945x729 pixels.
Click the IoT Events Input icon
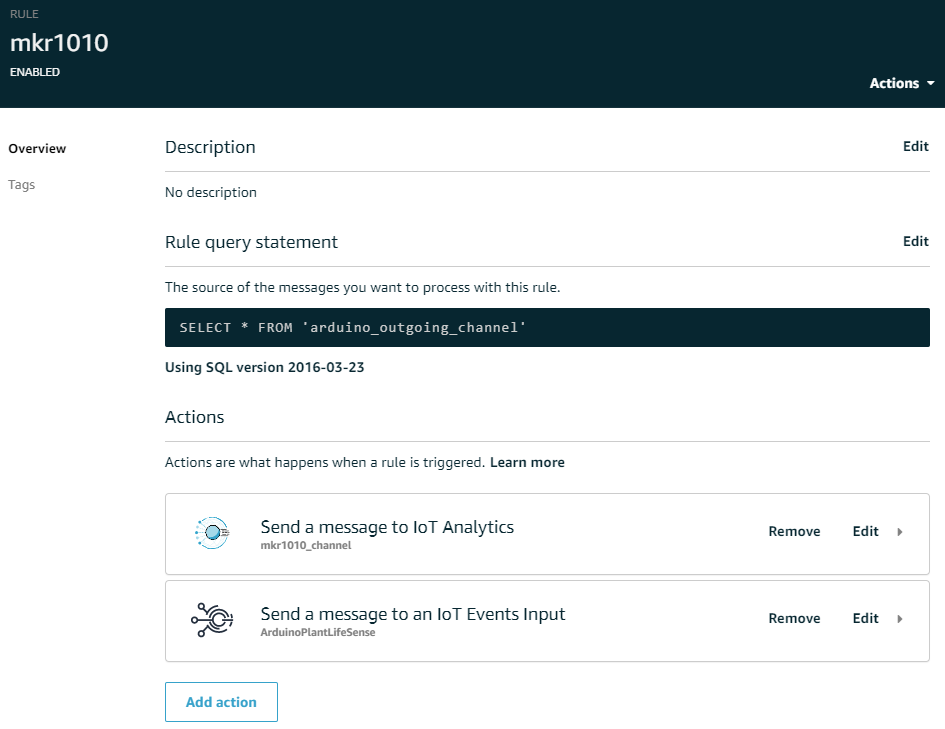(x=212, y=619)
